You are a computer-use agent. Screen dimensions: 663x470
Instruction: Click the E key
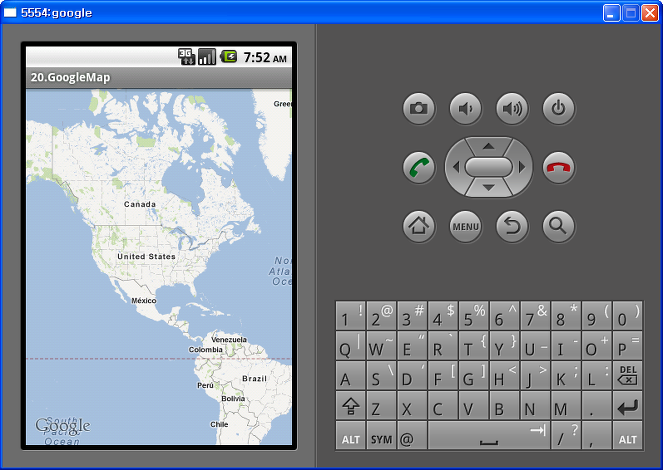click(412, 346)
